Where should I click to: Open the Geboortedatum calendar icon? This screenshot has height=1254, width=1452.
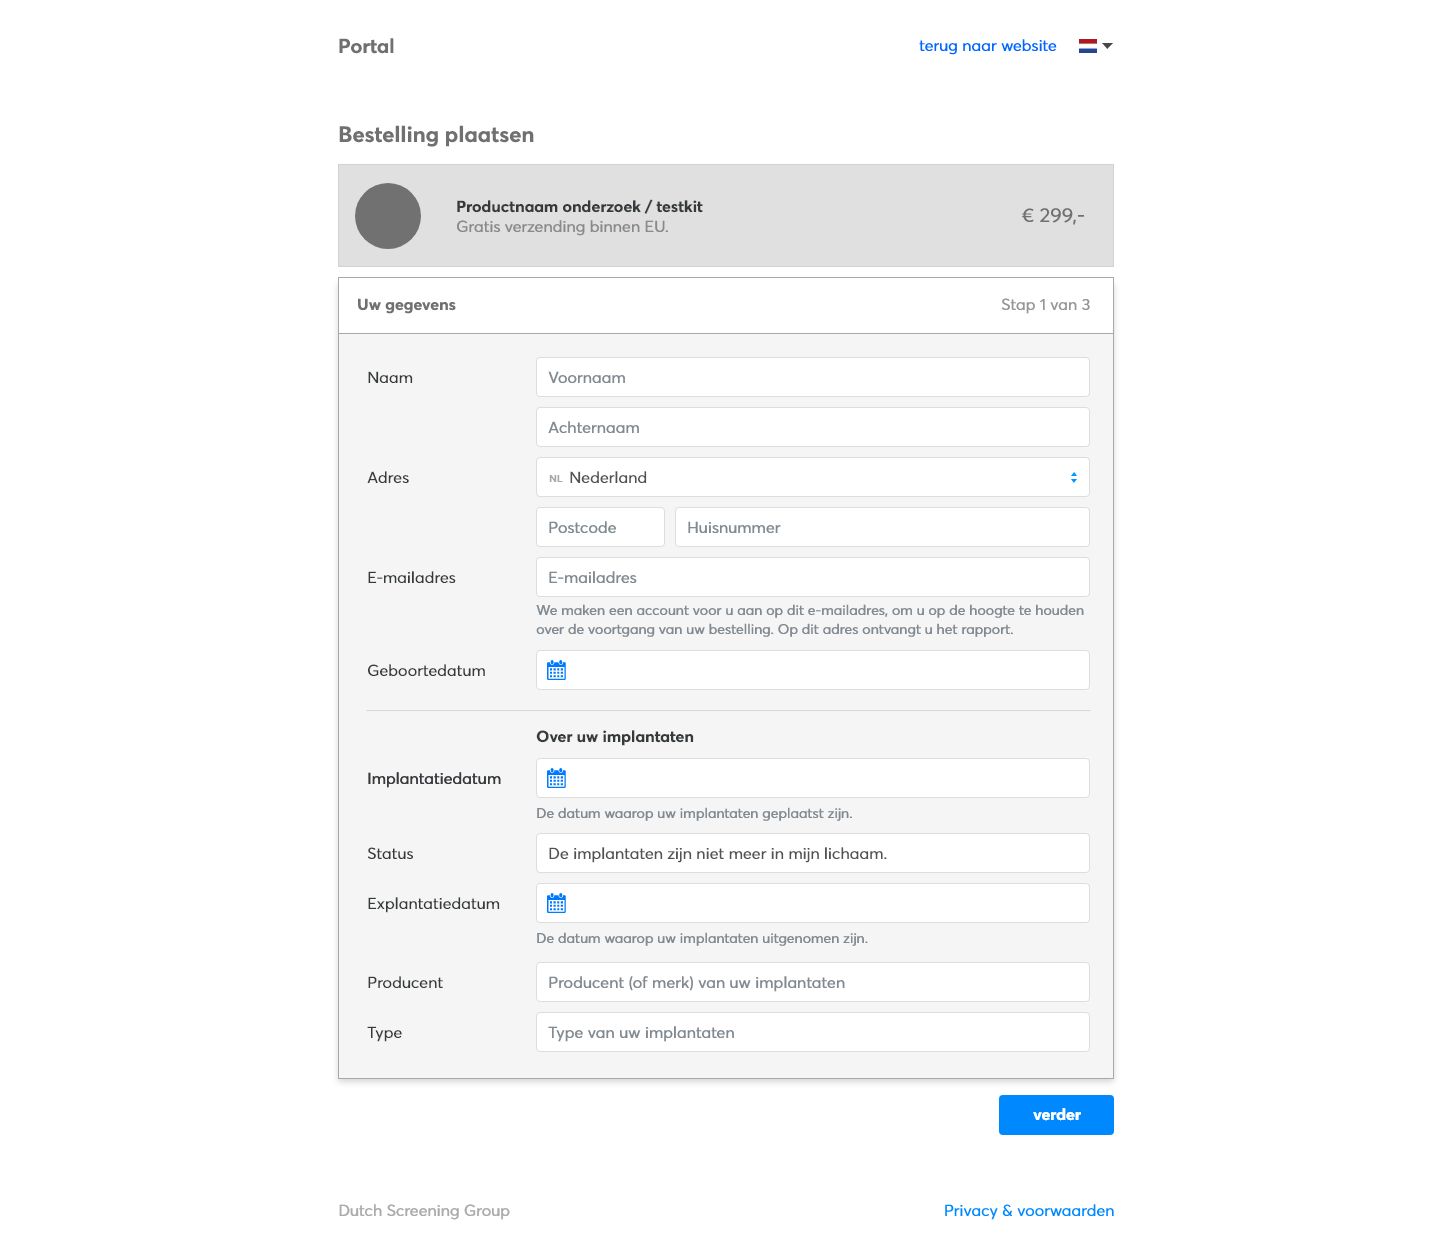(556, 670)
